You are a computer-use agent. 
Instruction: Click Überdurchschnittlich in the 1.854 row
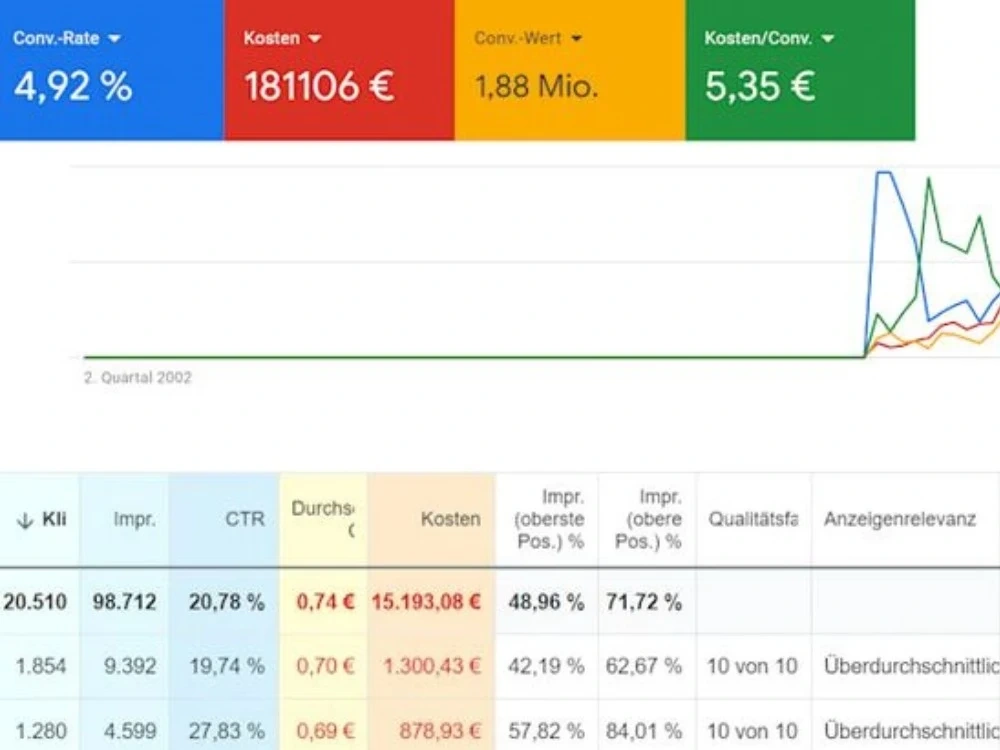click(x=911, y=666)
